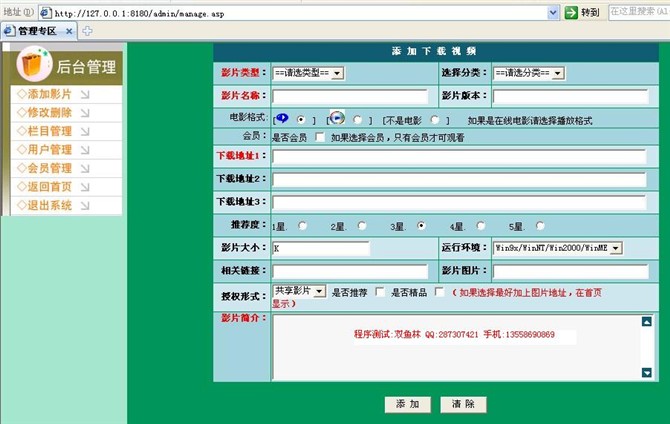
Task: Select the 不是电影 radio button
Action: [435, 120]
